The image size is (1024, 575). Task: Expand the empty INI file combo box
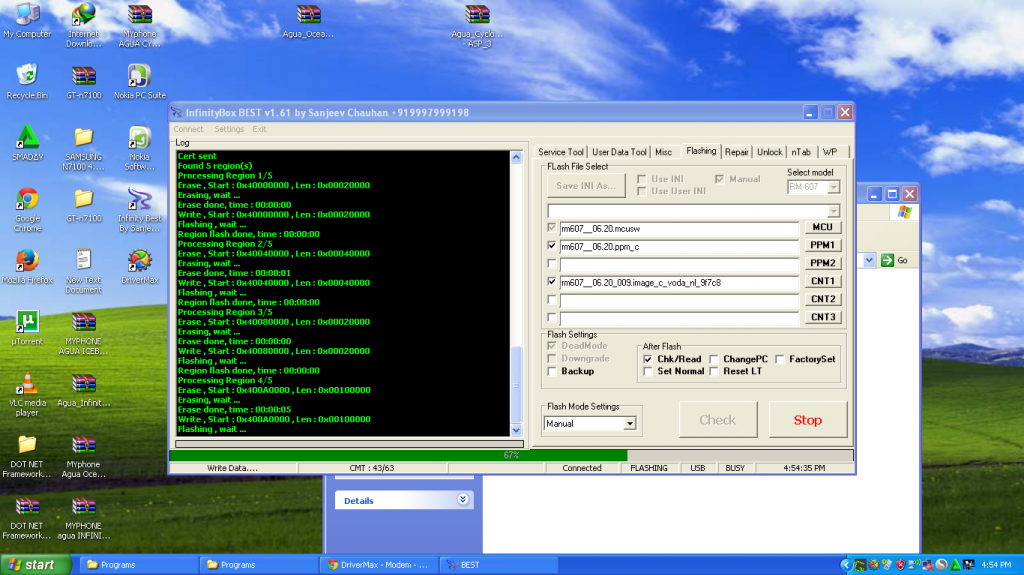pos(833,211)
